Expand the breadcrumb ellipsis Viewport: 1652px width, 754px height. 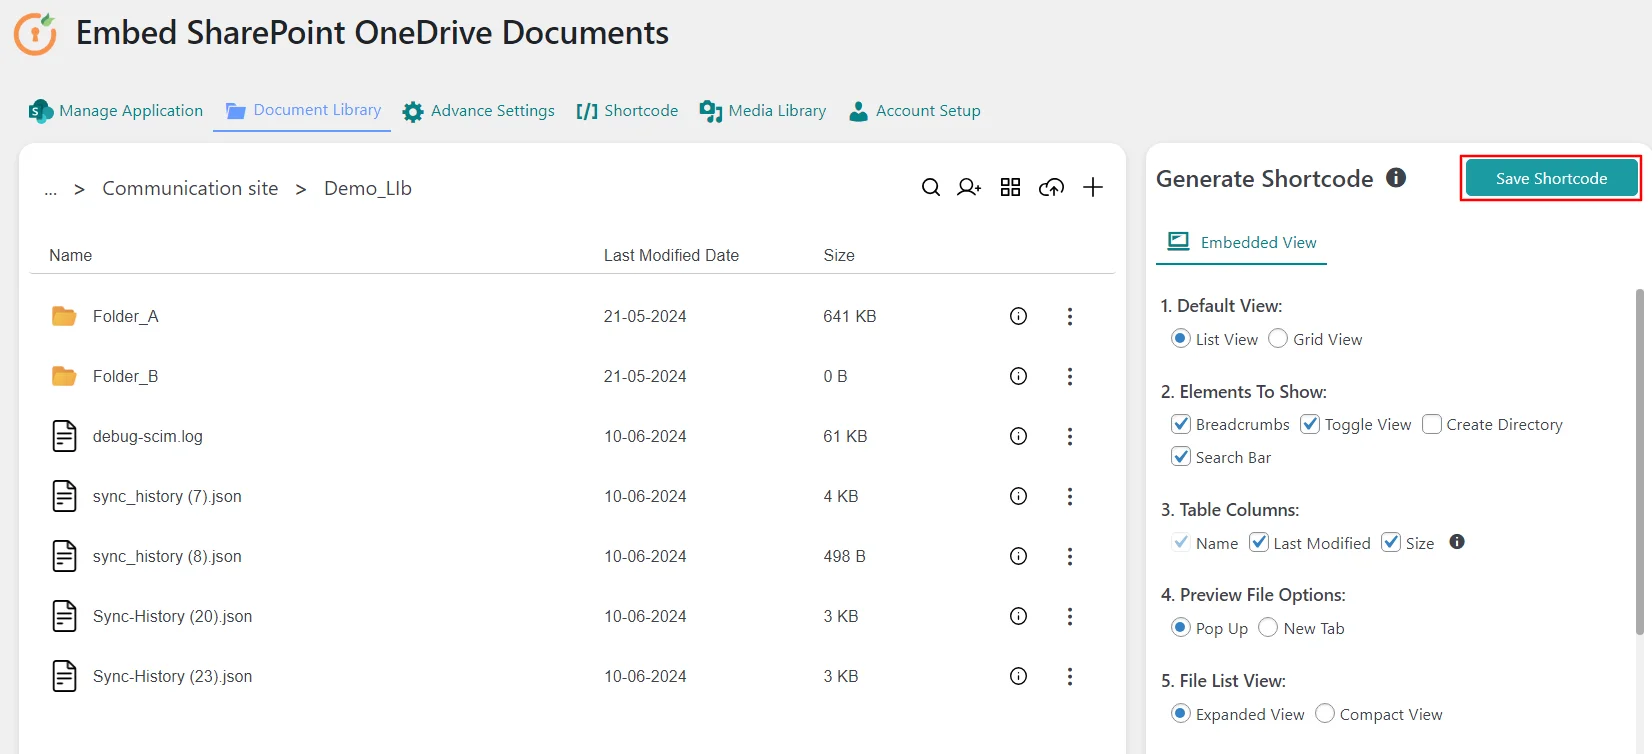[x=51, y=190]
